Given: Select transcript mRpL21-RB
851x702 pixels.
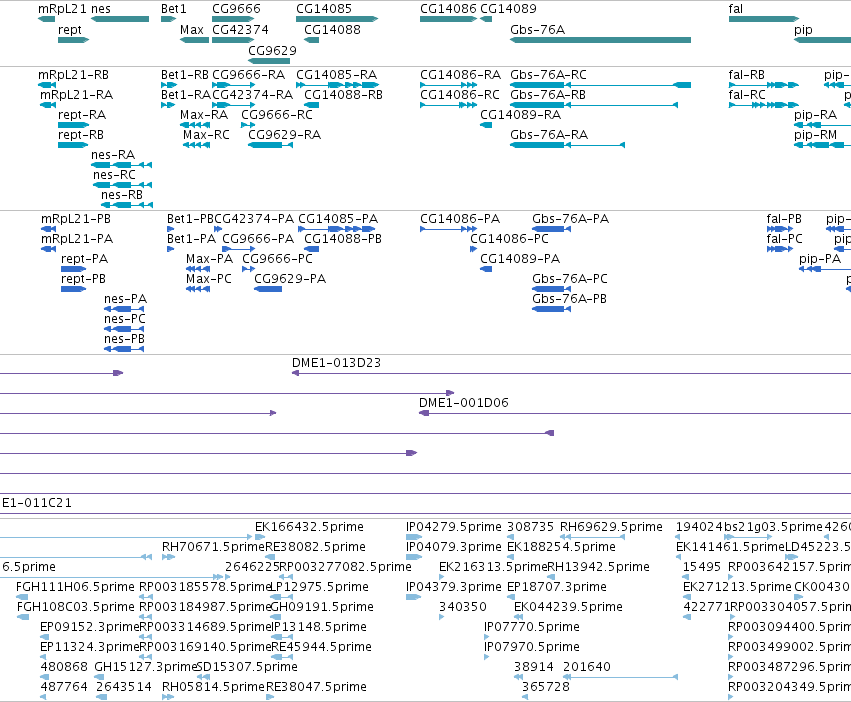Looking at the screenshot, I should pyautogui.click(x=73, y=75).
